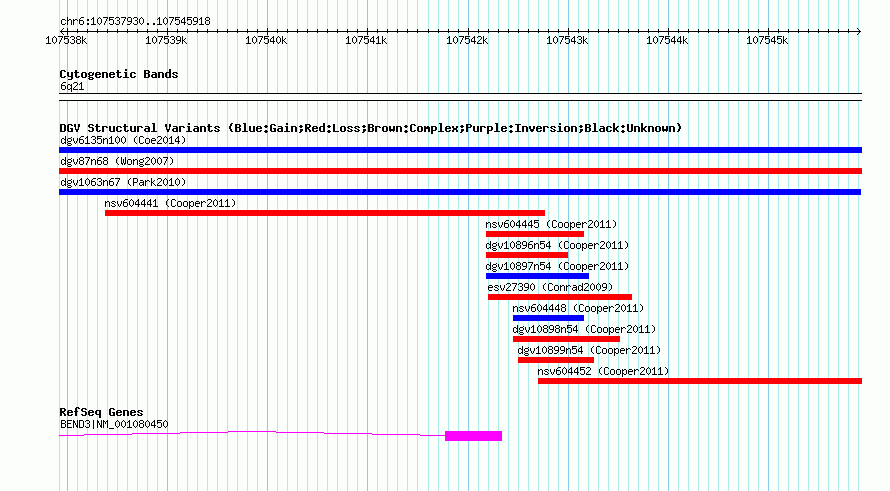Viewport: 890px width, 491px height.
Task: Click the dgv10897n54 (Cooper2011) label
Action: [557, 266]
